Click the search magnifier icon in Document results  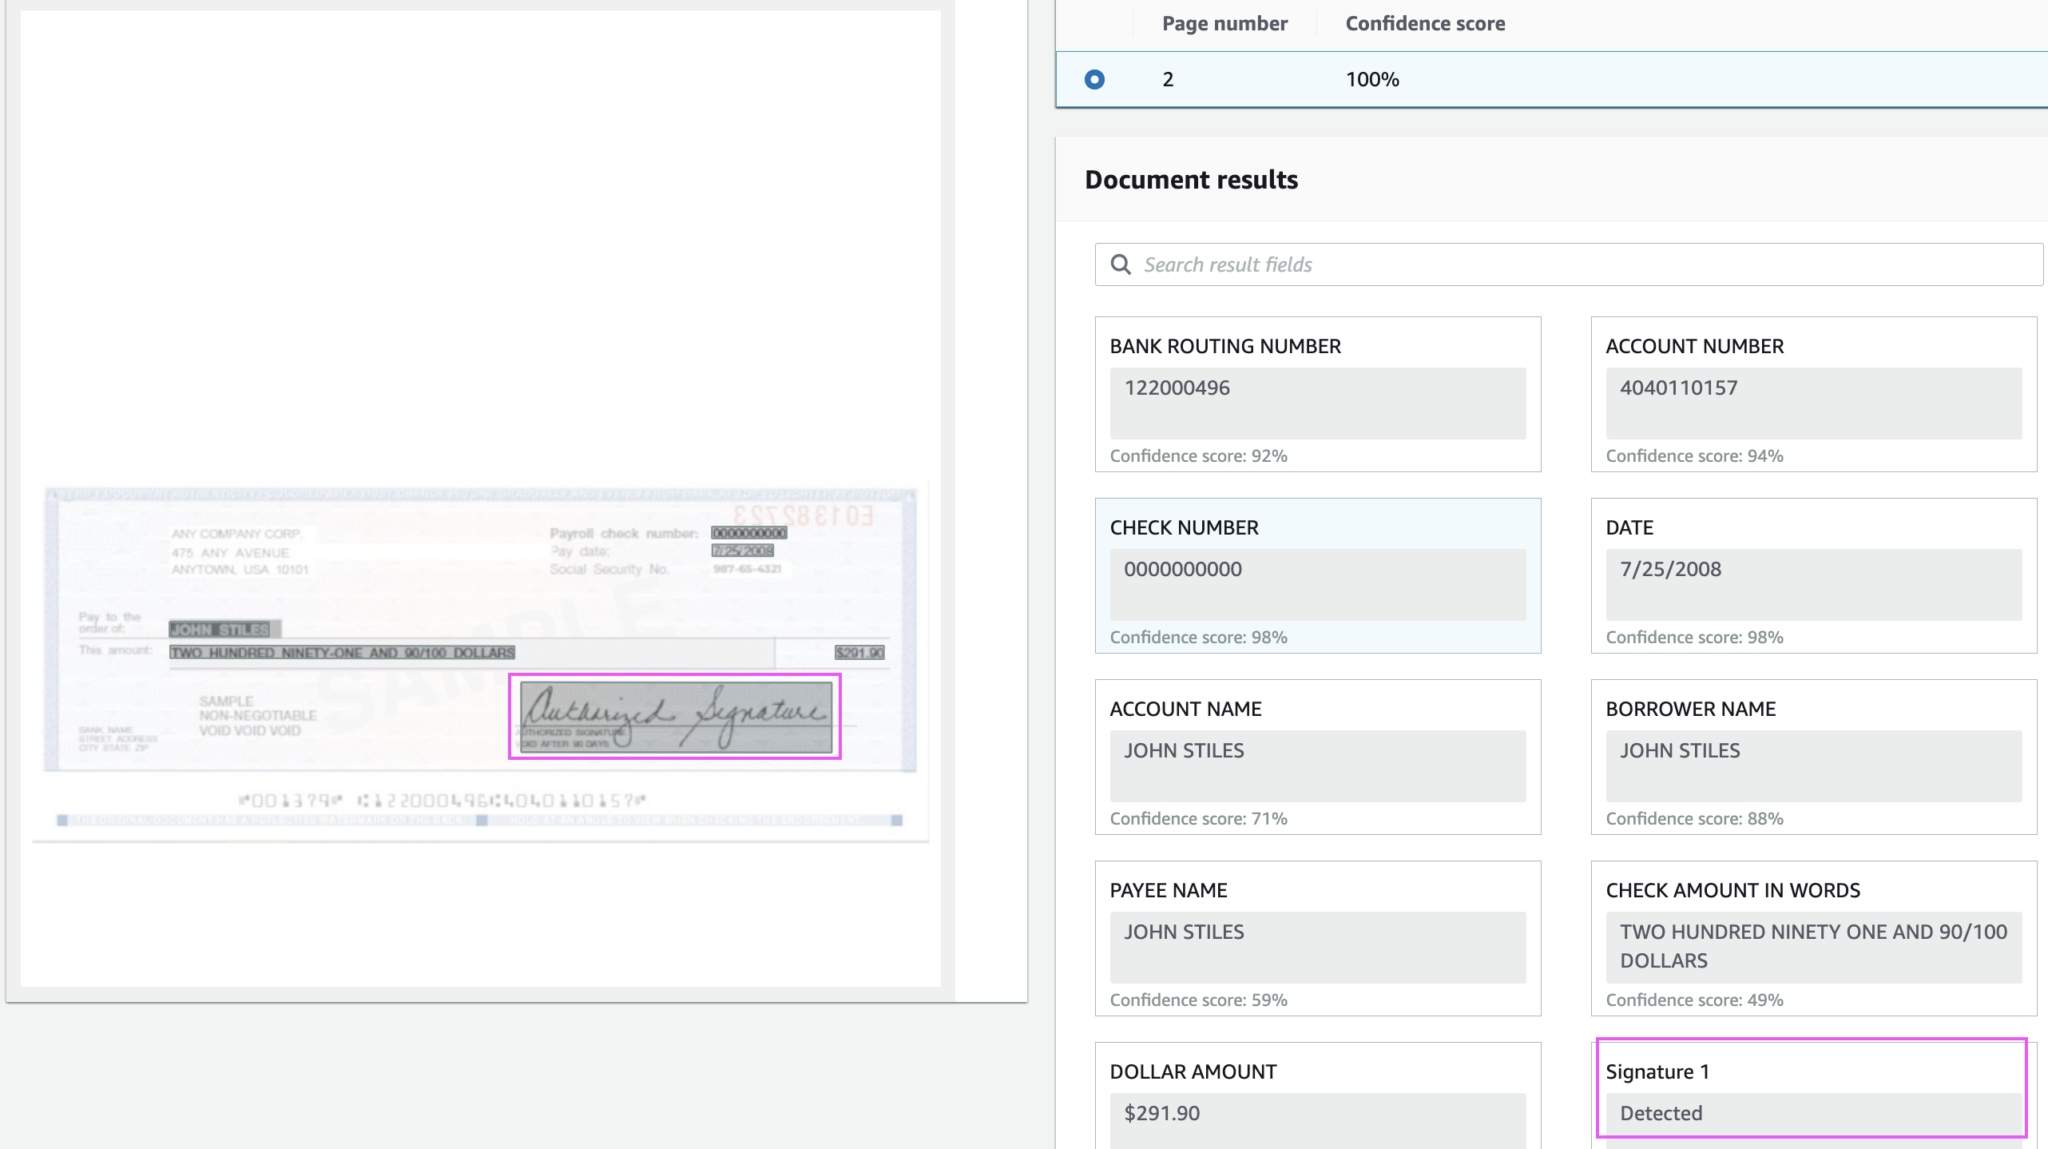click(x=1121, y=264)
